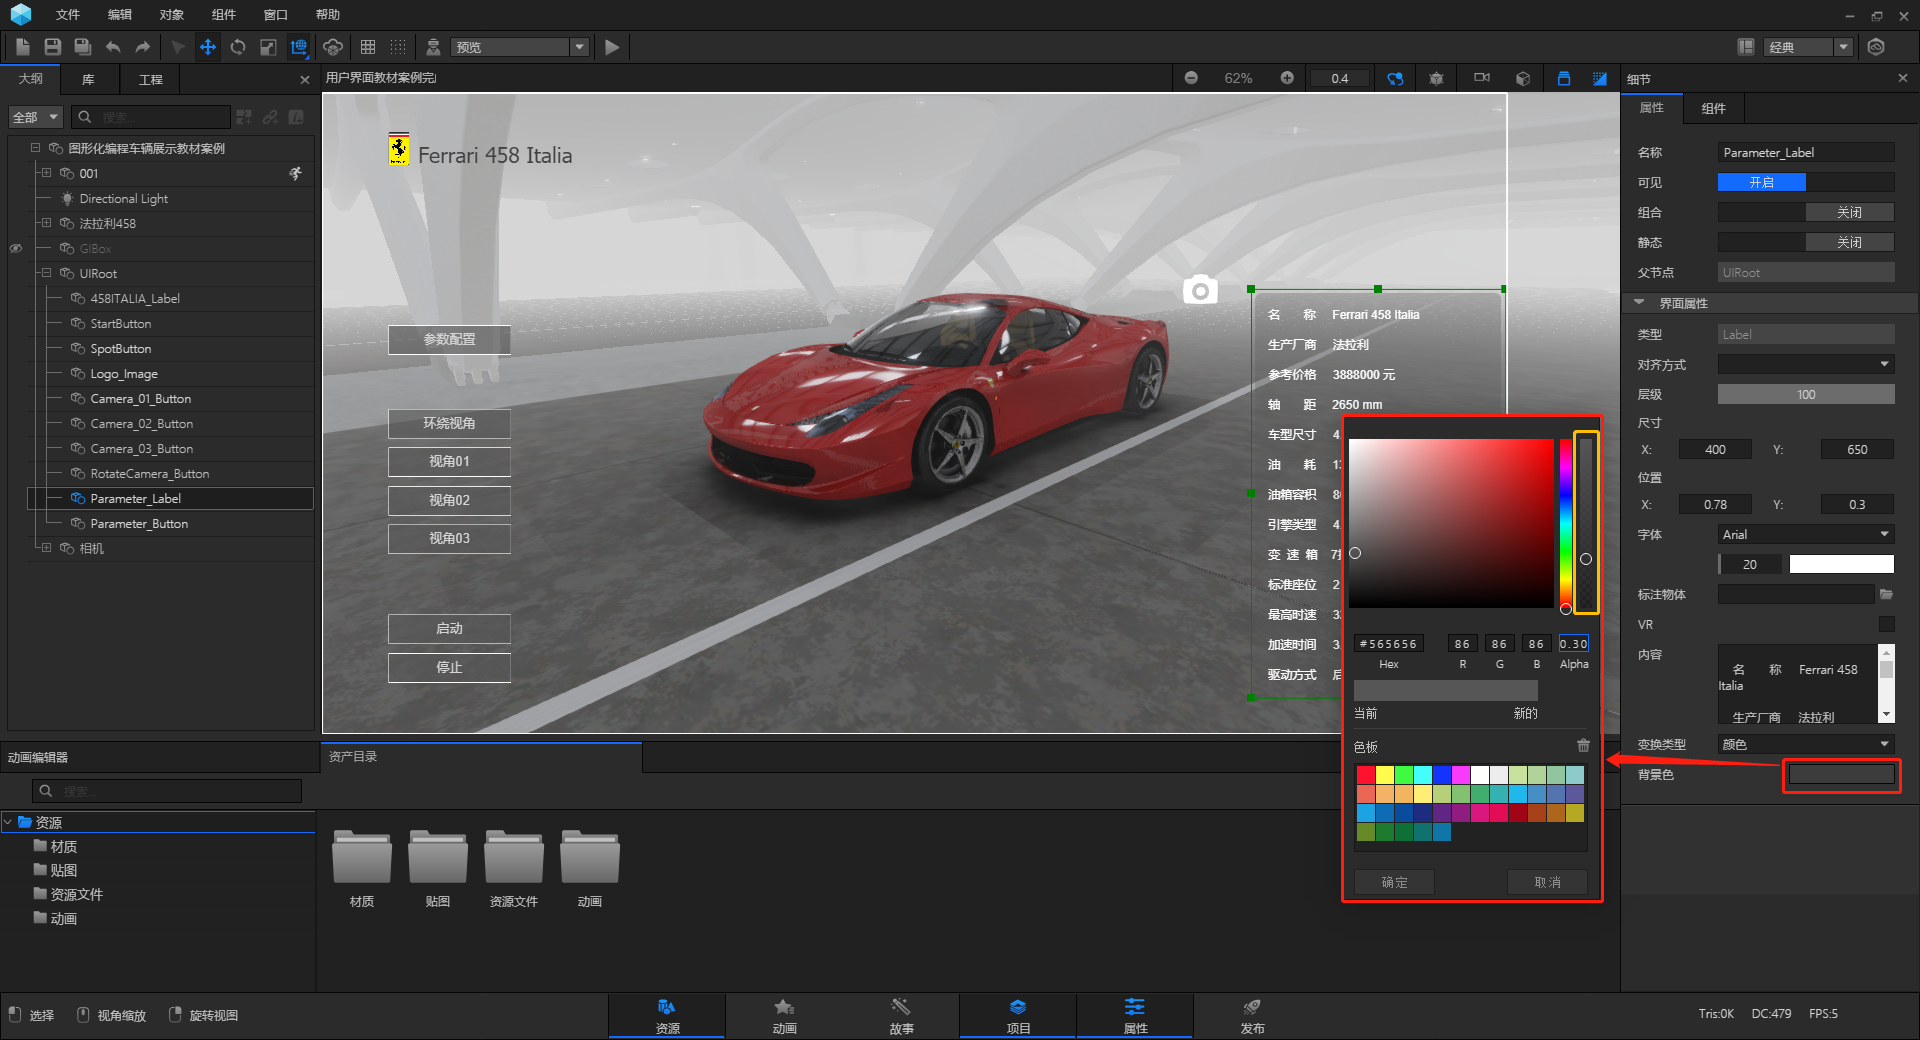
Task: Click the camera view icon in the viewport bar
Action: coord(1482,78)
